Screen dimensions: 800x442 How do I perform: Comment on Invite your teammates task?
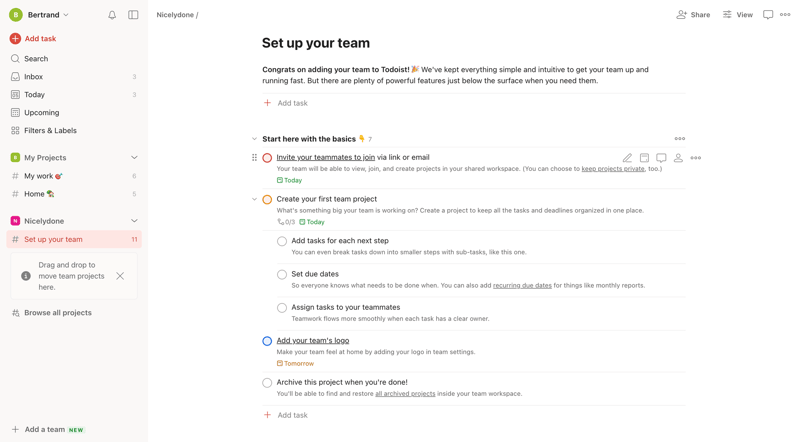(x=661, y=158)
